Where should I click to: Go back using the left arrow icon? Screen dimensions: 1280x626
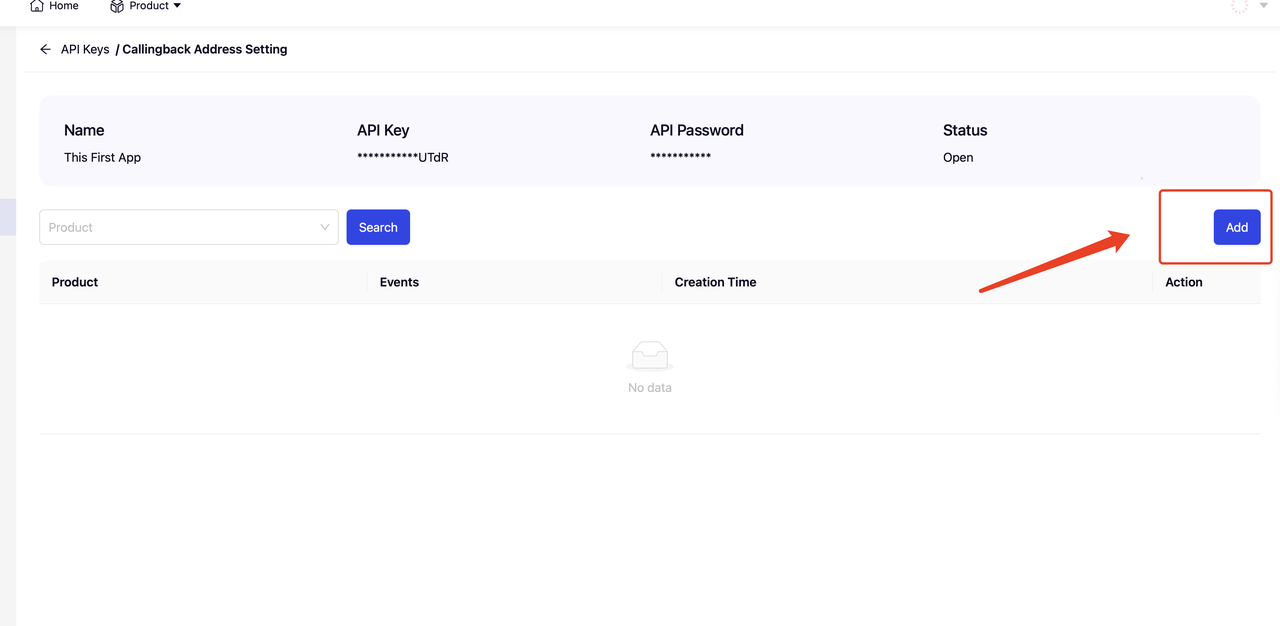click(45, 49)
